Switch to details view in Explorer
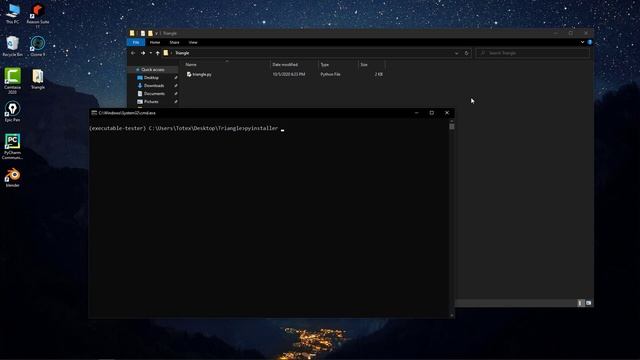Screen dimensions: 640x360 (580, 303)
